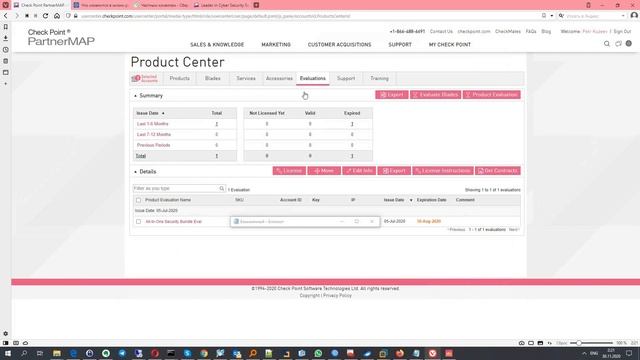Open File Explorer from the taskbar

point(57,353)
